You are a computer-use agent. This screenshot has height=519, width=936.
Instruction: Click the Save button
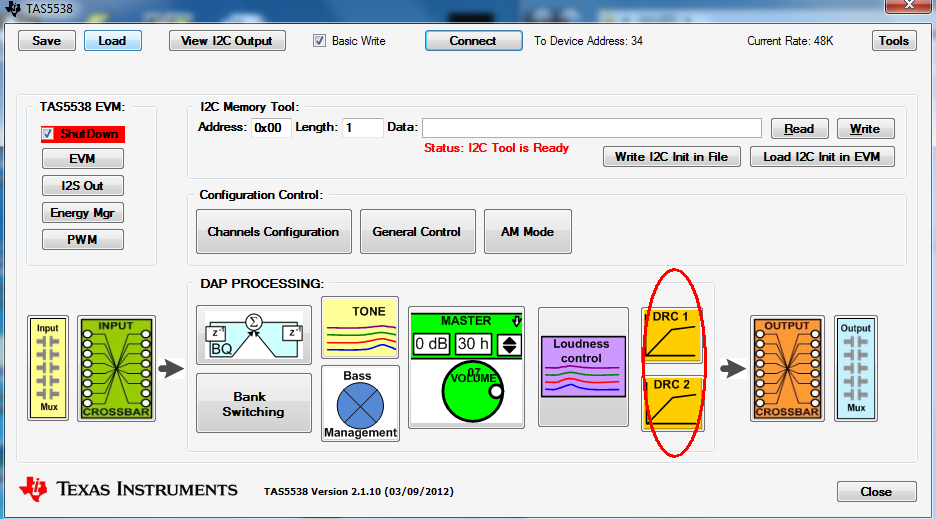47,41
